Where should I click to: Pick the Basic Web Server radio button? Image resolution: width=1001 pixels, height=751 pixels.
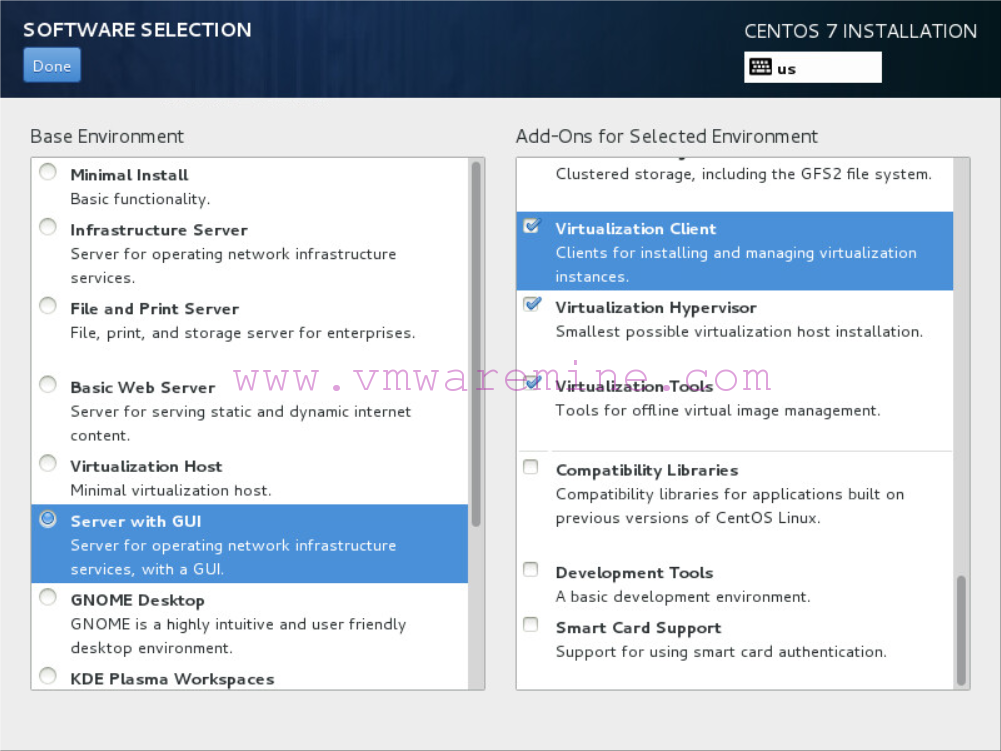[x=48, y=385]
